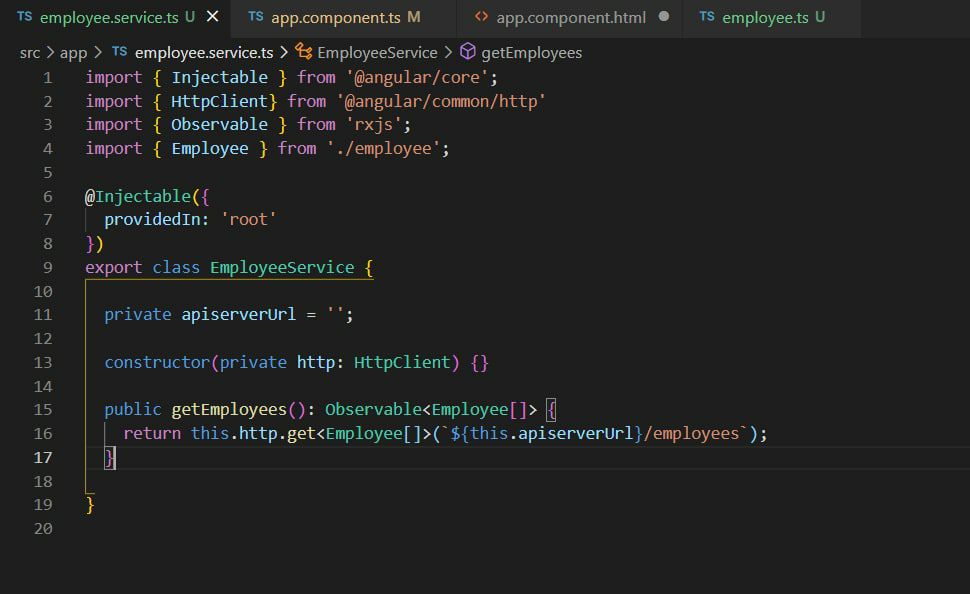This screenshot has height=594, width=970.
Task: Click the getEmployees method name in code
Action: (229, 410)
